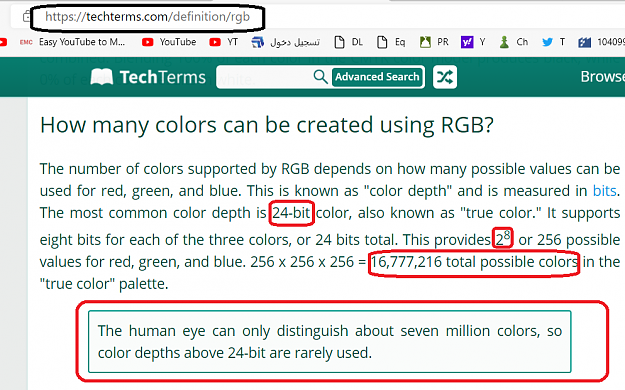Click the note about the human eye

(x=330, y=342)
